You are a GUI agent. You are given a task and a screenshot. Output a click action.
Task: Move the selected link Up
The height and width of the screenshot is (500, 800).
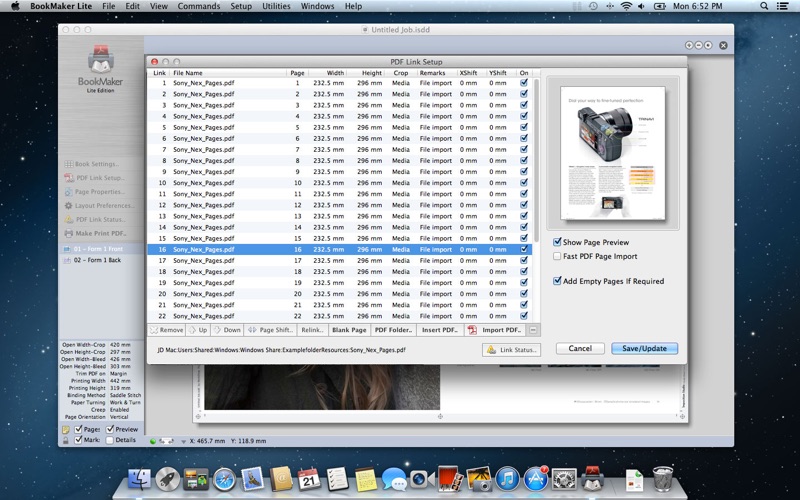(197, 330)
